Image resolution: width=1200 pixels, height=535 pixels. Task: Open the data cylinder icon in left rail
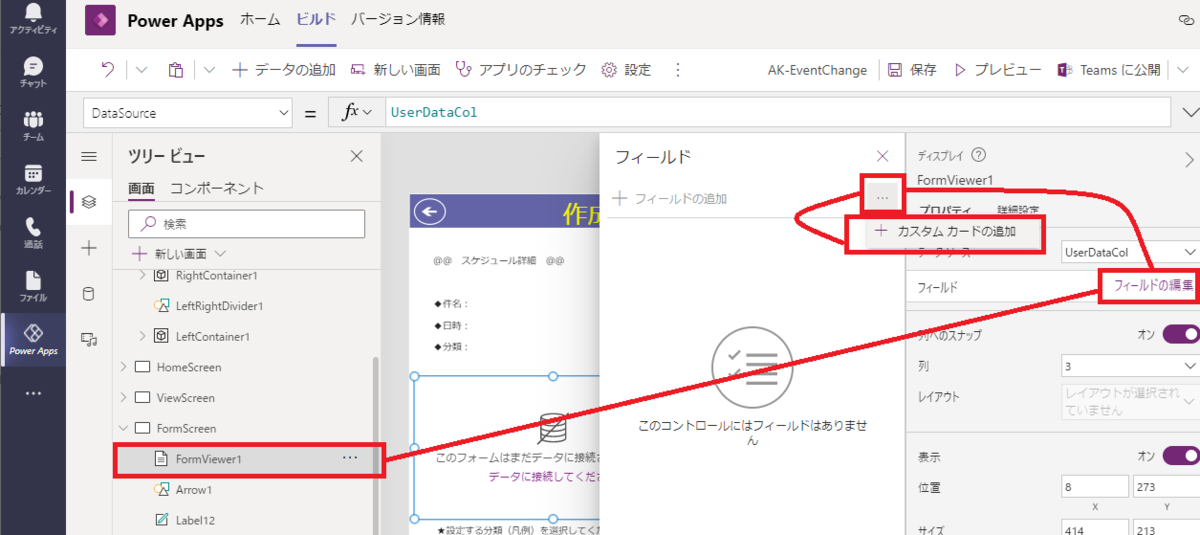pos(89,293)
